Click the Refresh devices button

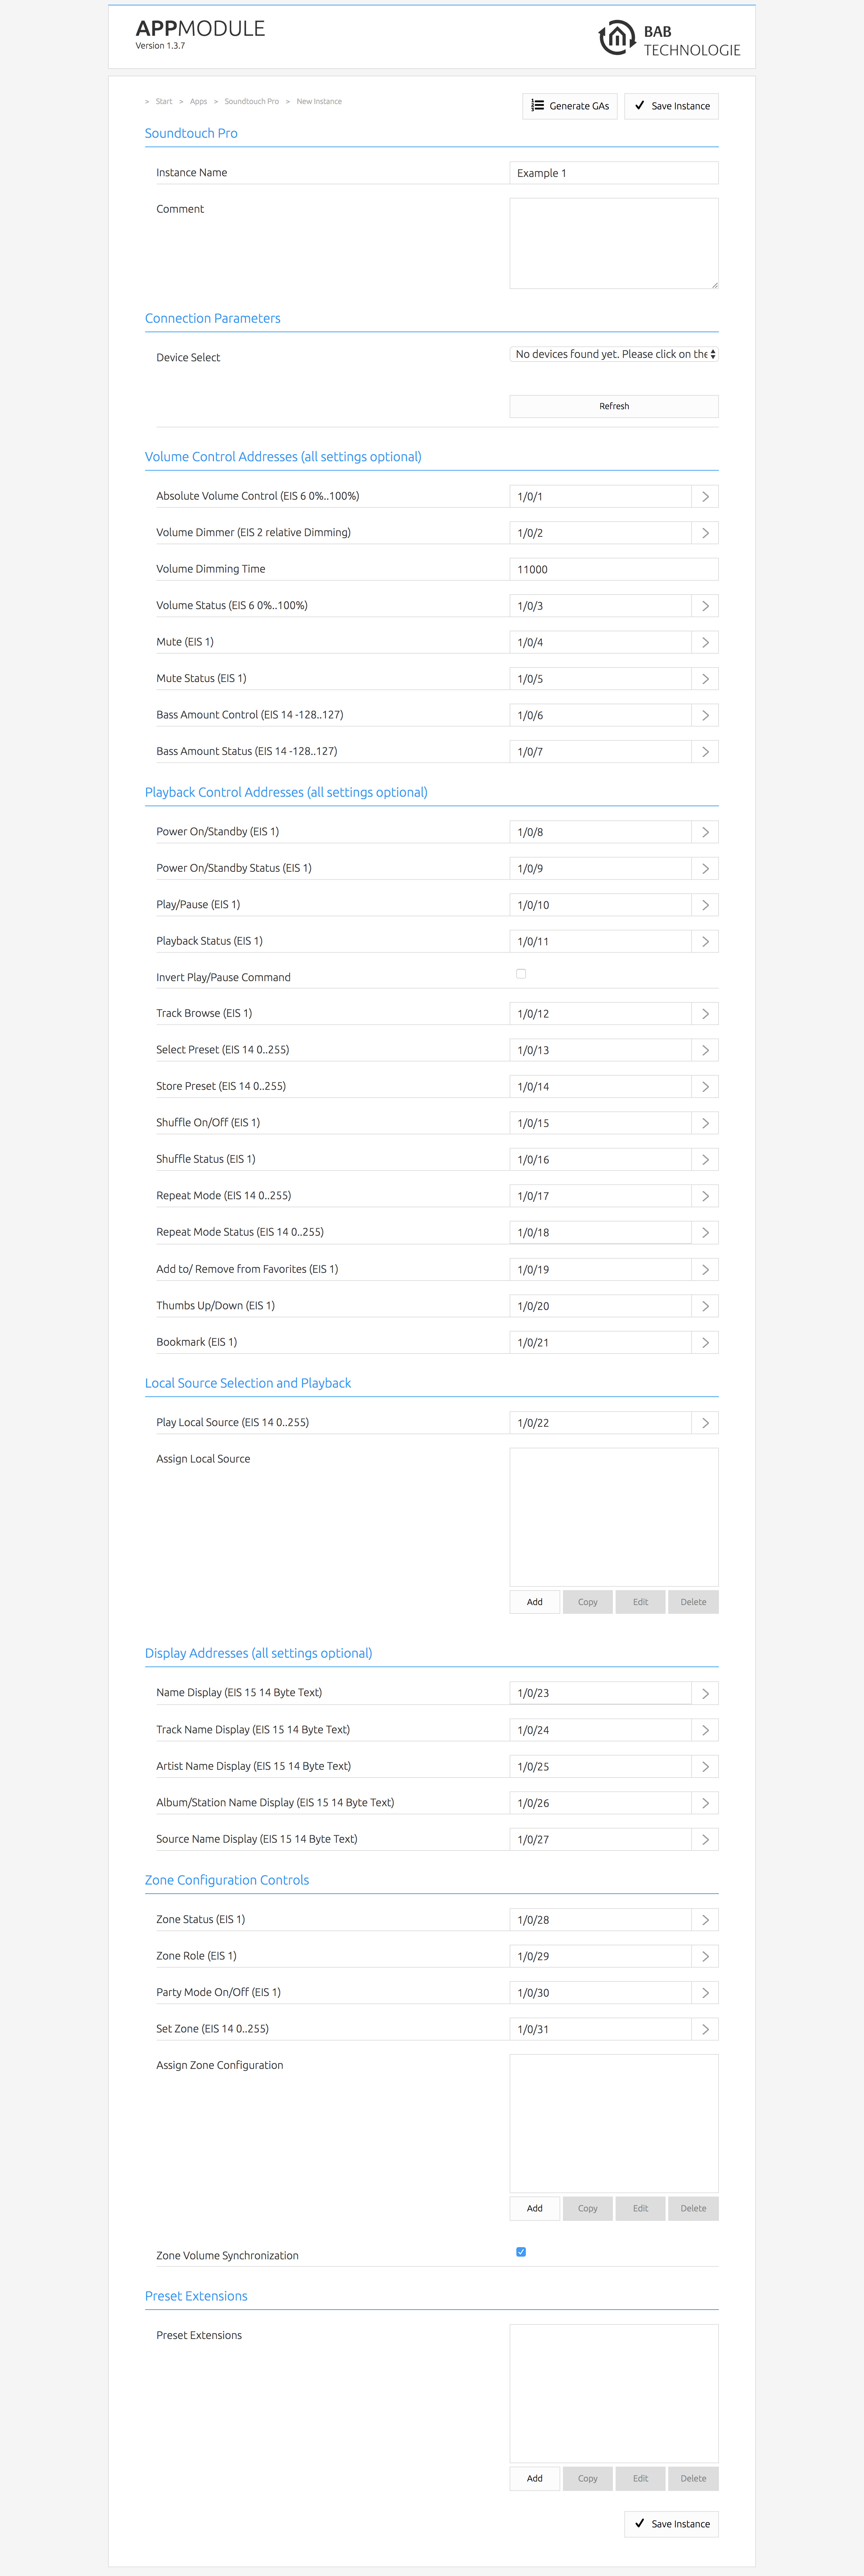[614, 406]
